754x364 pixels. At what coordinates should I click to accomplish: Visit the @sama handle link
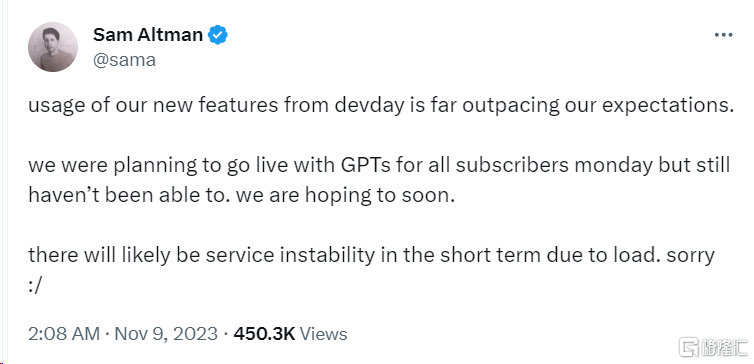(x=124, y=60)
